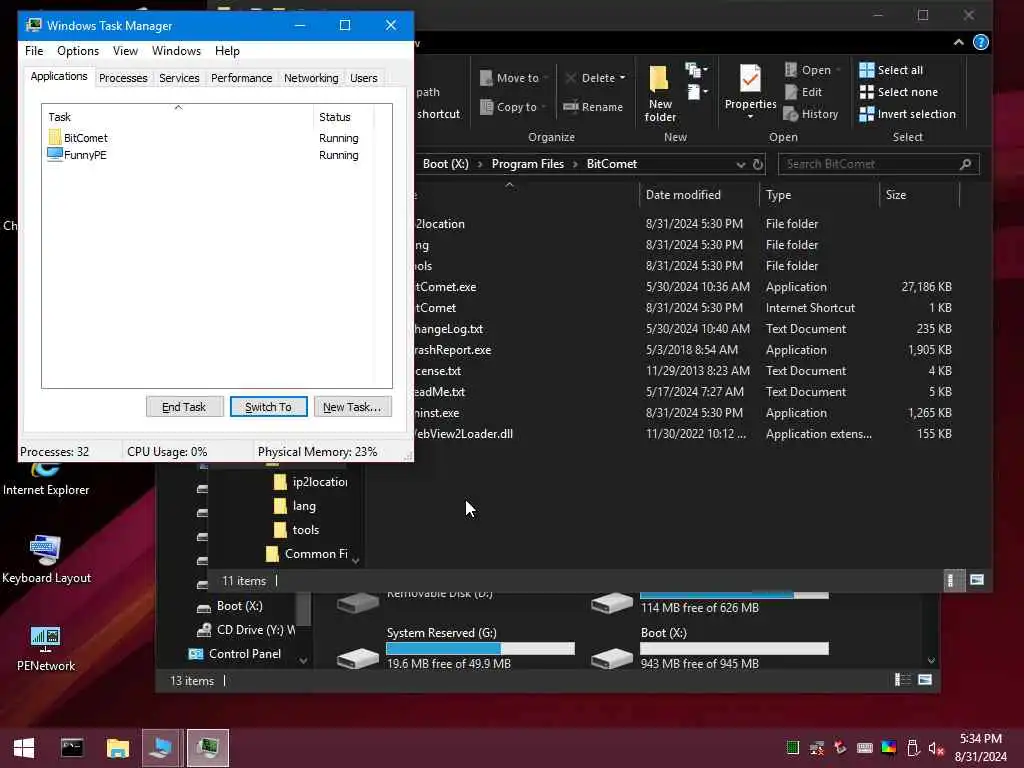Open the Keyboard Layout desktop icon
The width and height of the screenshot is (1024, 768).
click(46, 559)
